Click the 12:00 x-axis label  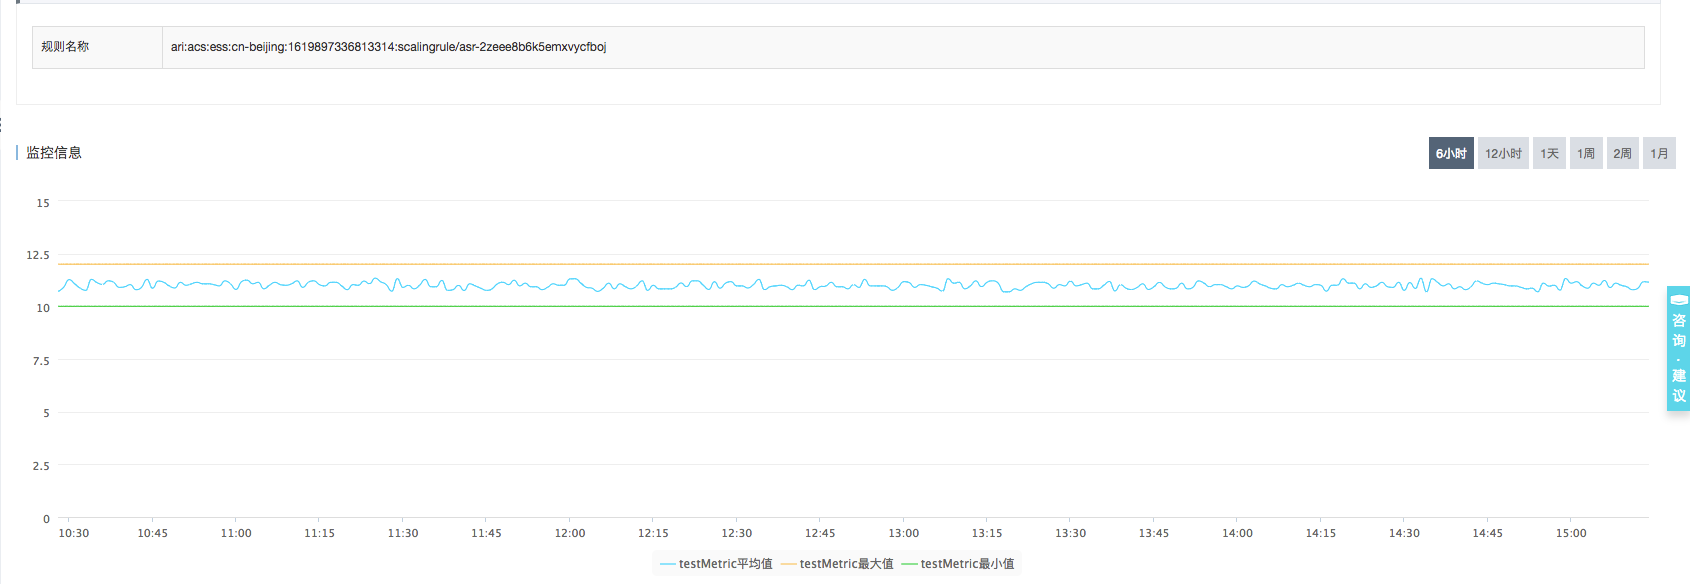(x=570, y=533)
